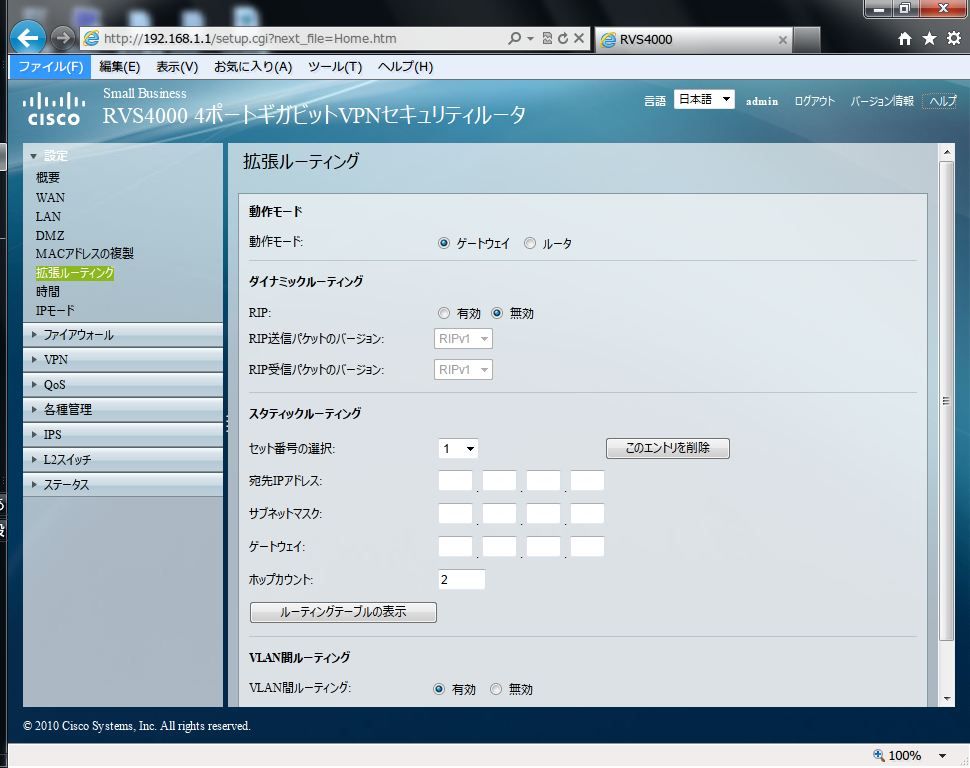Click the browser forward arrow button
Viewport: 970px width, 768px height.
(x=62, y=38)
